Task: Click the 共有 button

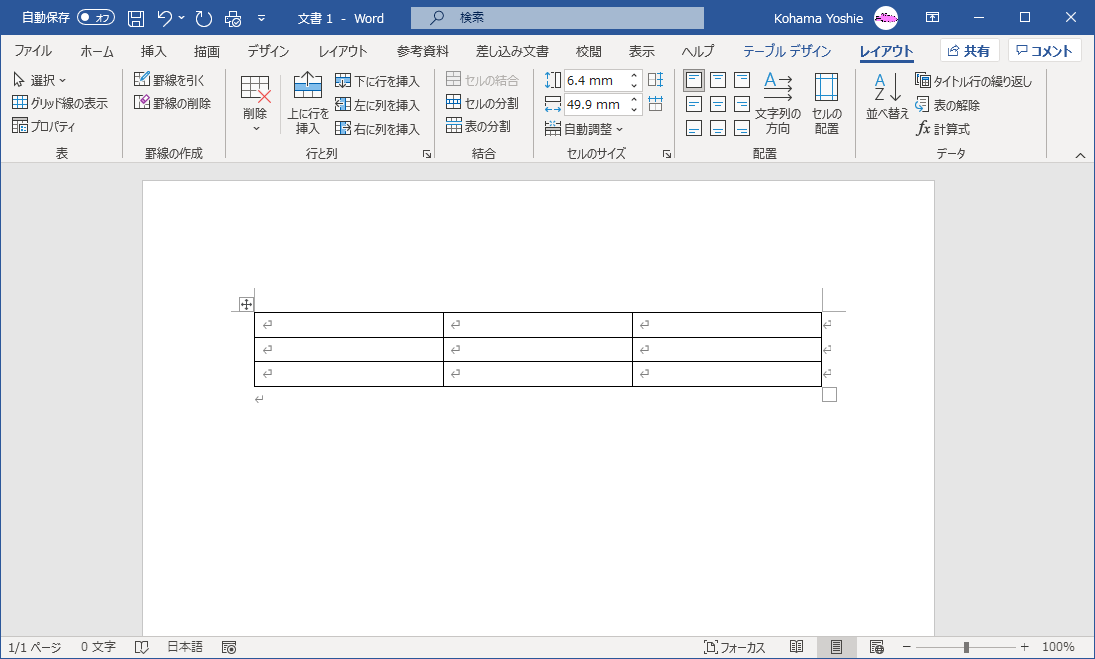Action: pyautogui.click(x=969, y=50)
